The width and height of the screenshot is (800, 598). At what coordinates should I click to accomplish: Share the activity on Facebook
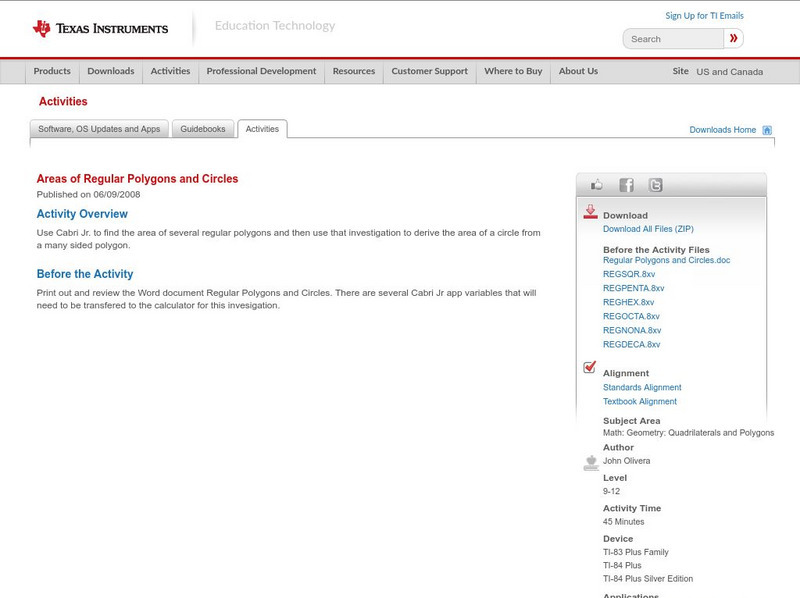coord(626,185)
